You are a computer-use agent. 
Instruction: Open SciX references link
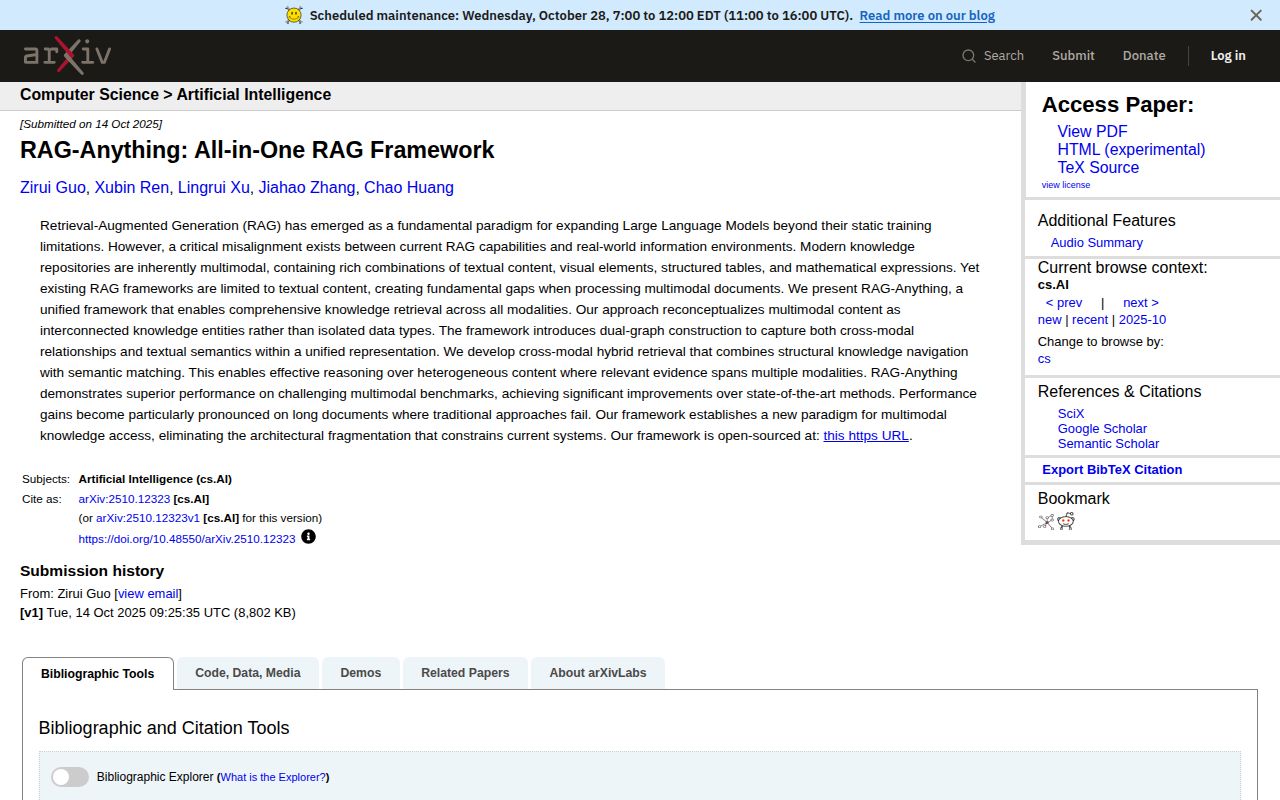[1071, 413]
